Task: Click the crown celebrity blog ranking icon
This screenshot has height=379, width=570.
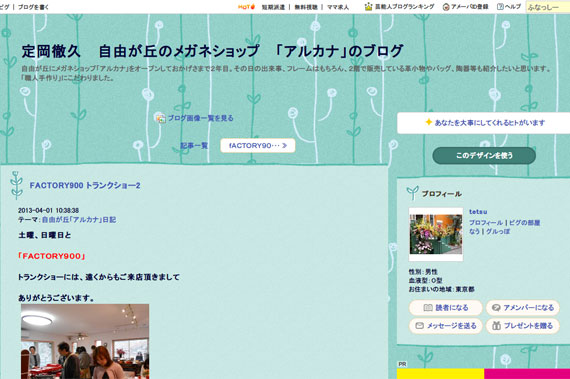Action: tap(368, 7)
